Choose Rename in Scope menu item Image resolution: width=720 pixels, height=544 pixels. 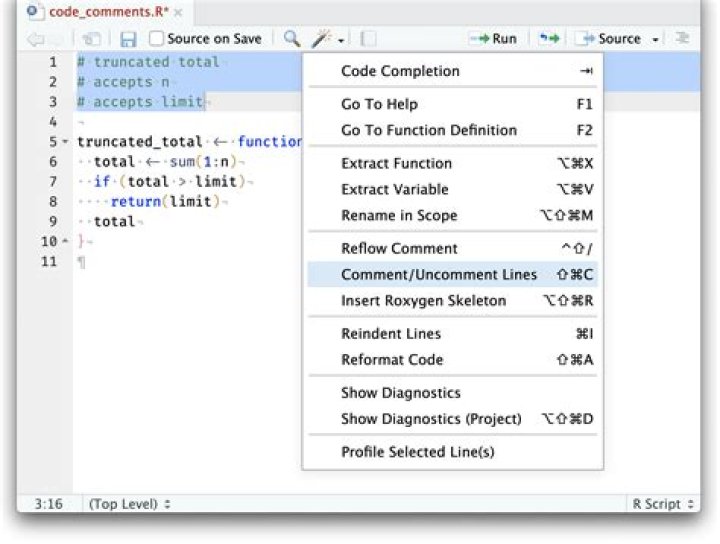coord(452,216)
